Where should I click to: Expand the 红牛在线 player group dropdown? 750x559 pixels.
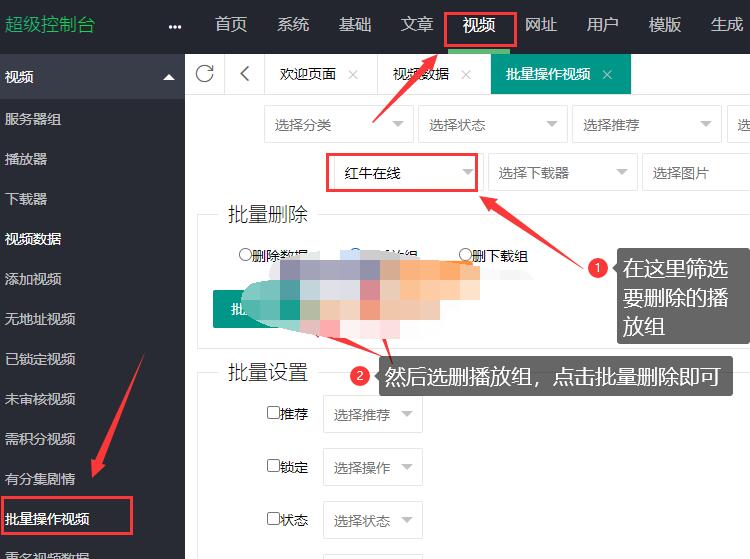(406, 173)
